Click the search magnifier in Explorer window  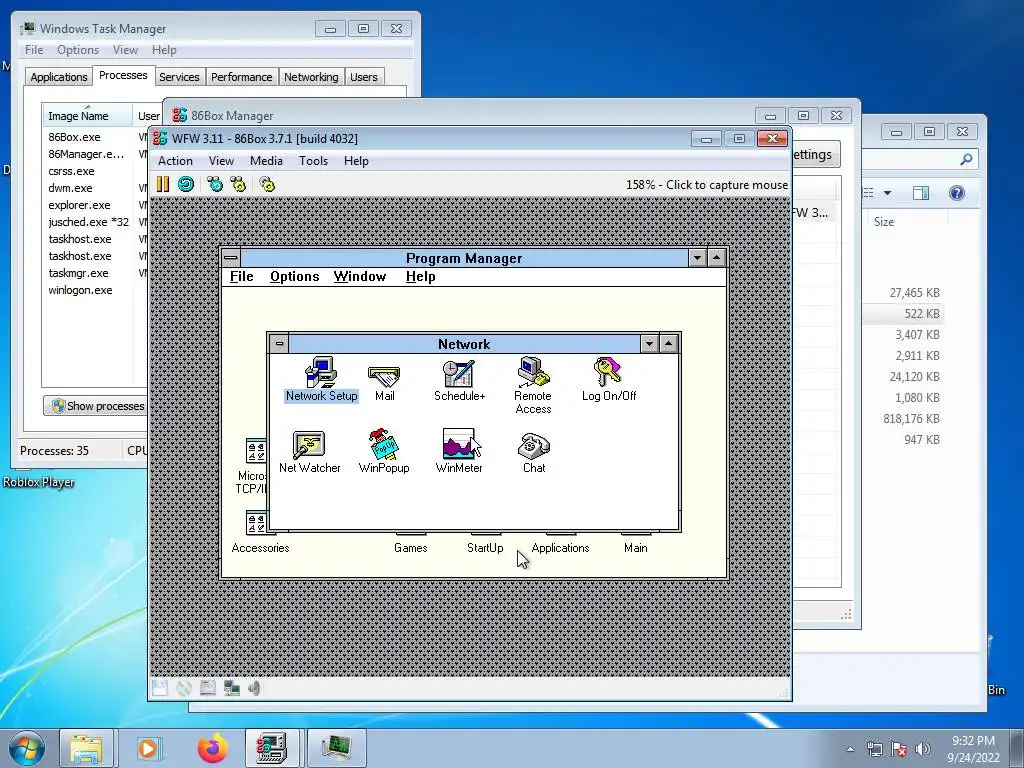966,159
